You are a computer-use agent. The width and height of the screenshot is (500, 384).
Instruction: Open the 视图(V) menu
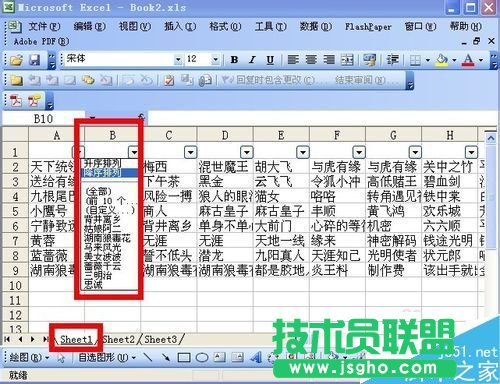pyautogui.click(x=135, y=26)
